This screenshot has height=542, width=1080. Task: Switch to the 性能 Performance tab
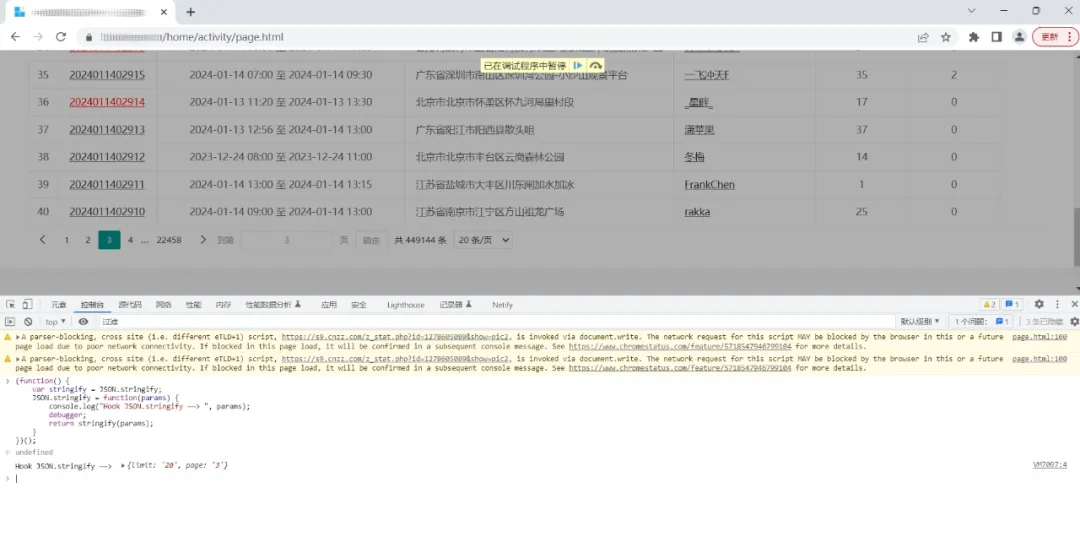tap(193, 304)
